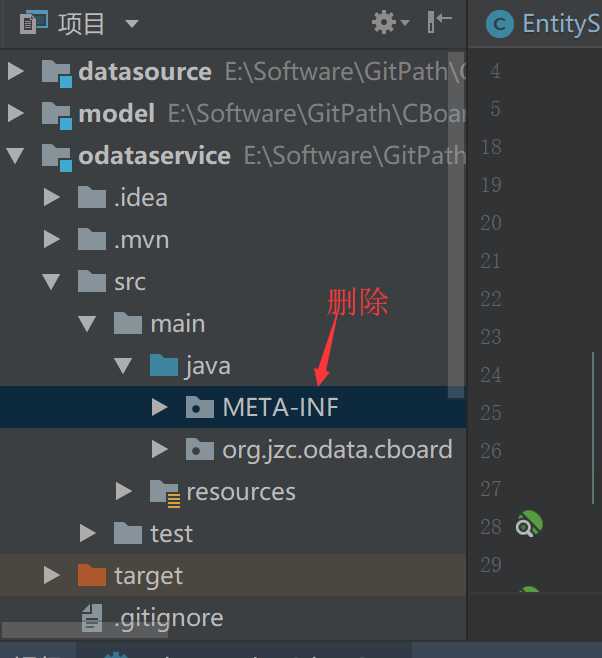
Task: Click line number 26 in the gutter
Action: tap(491, 451)
